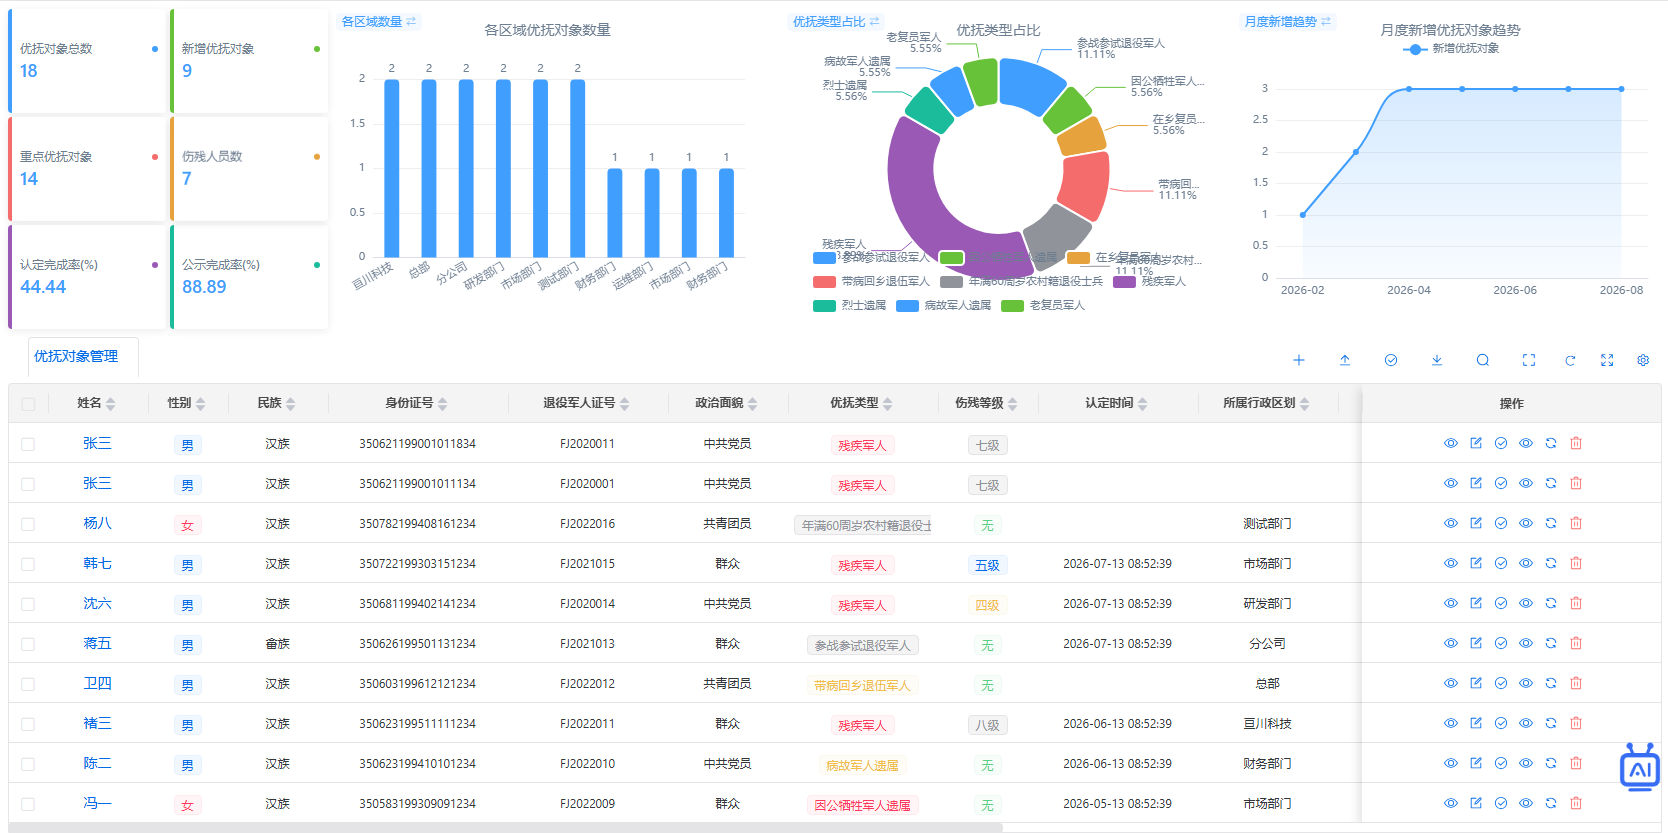Image resolution: width=1668 pixels, height=833 pixels.
Task: Switch chart via 各区域数量 label
Action: [x=379, y=21]
